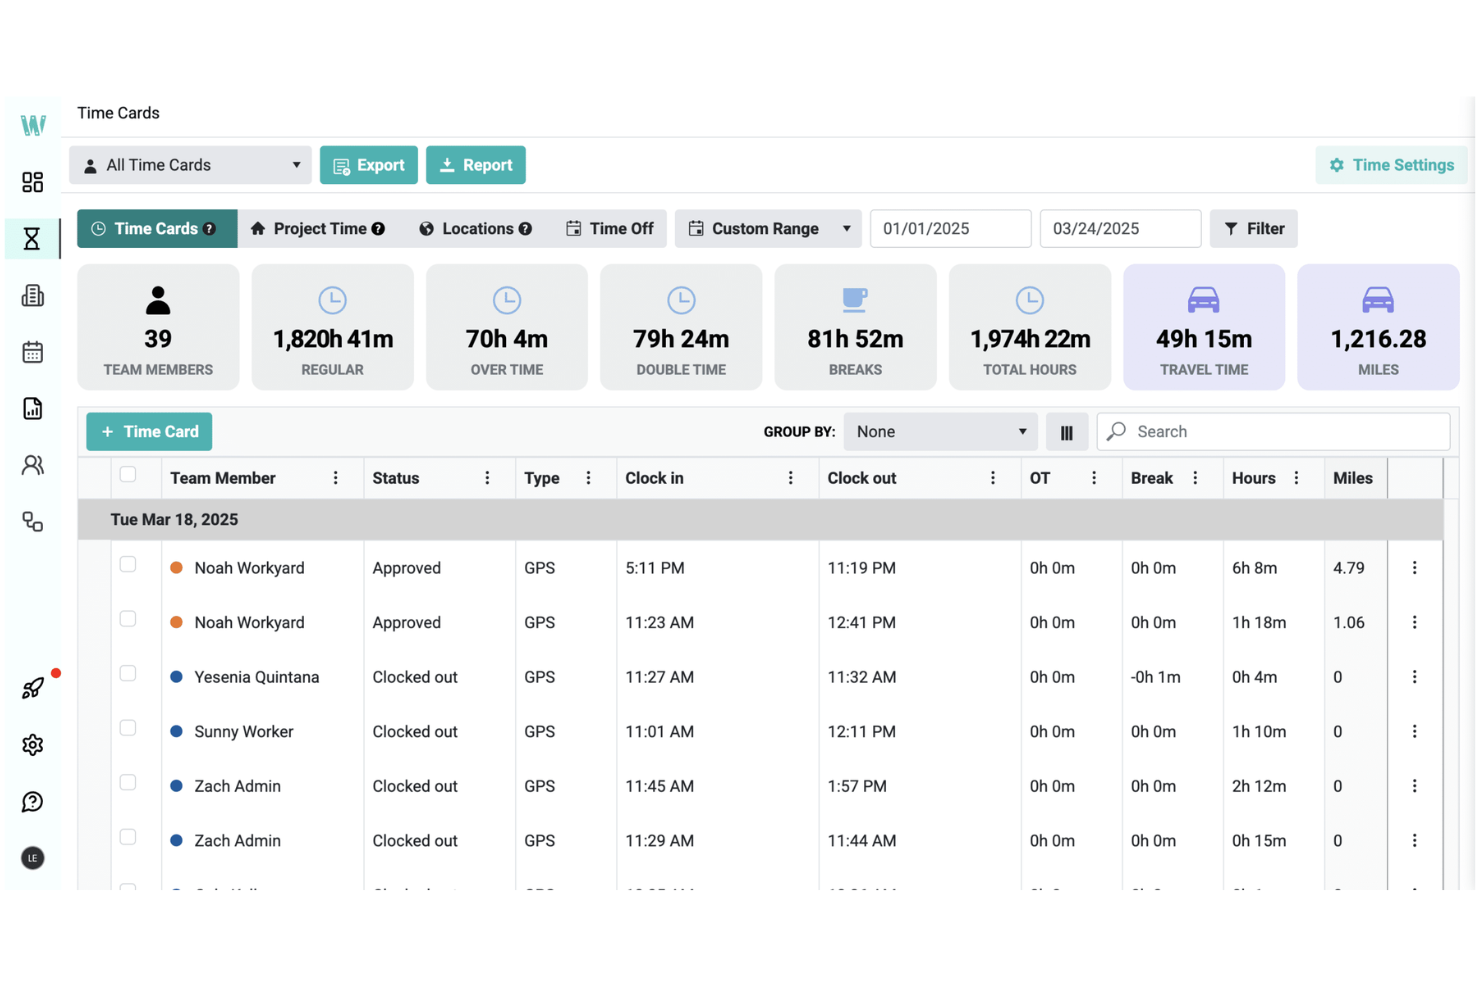
Task: Open Time Settings
Action: coord(1391,165)
